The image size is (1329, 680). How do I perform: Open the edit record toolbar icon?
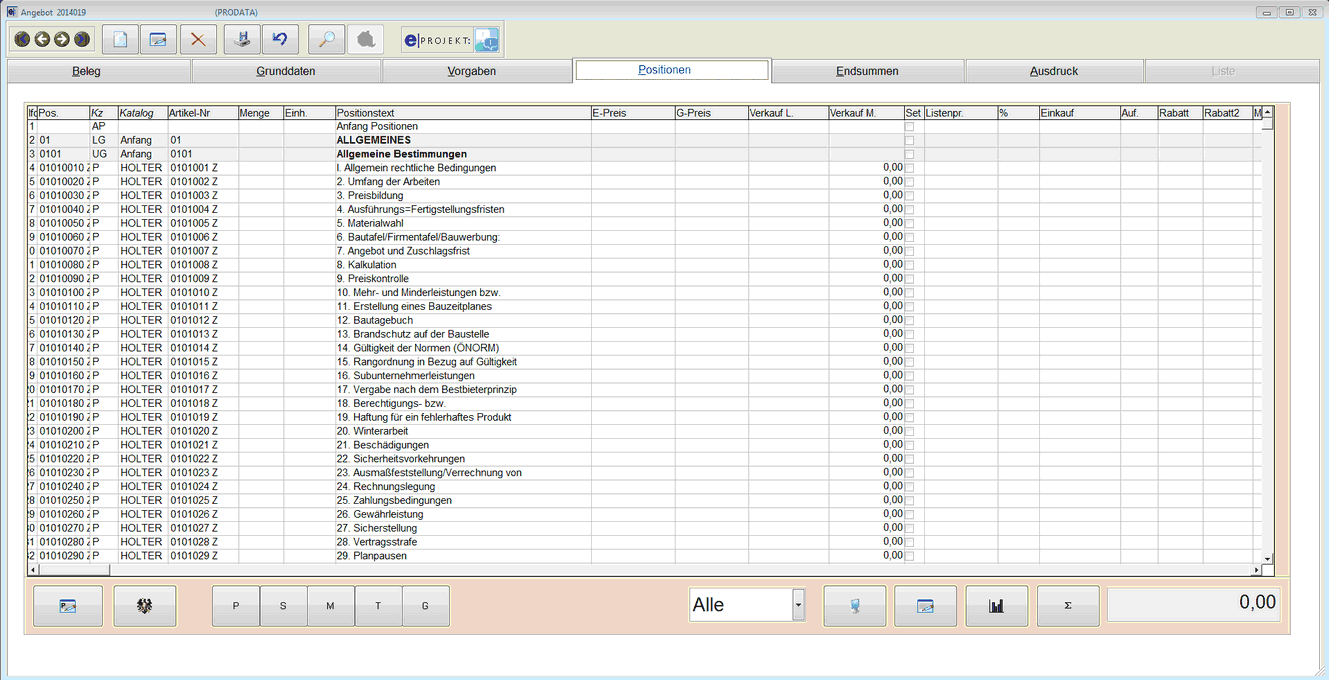tap(158, 39)
